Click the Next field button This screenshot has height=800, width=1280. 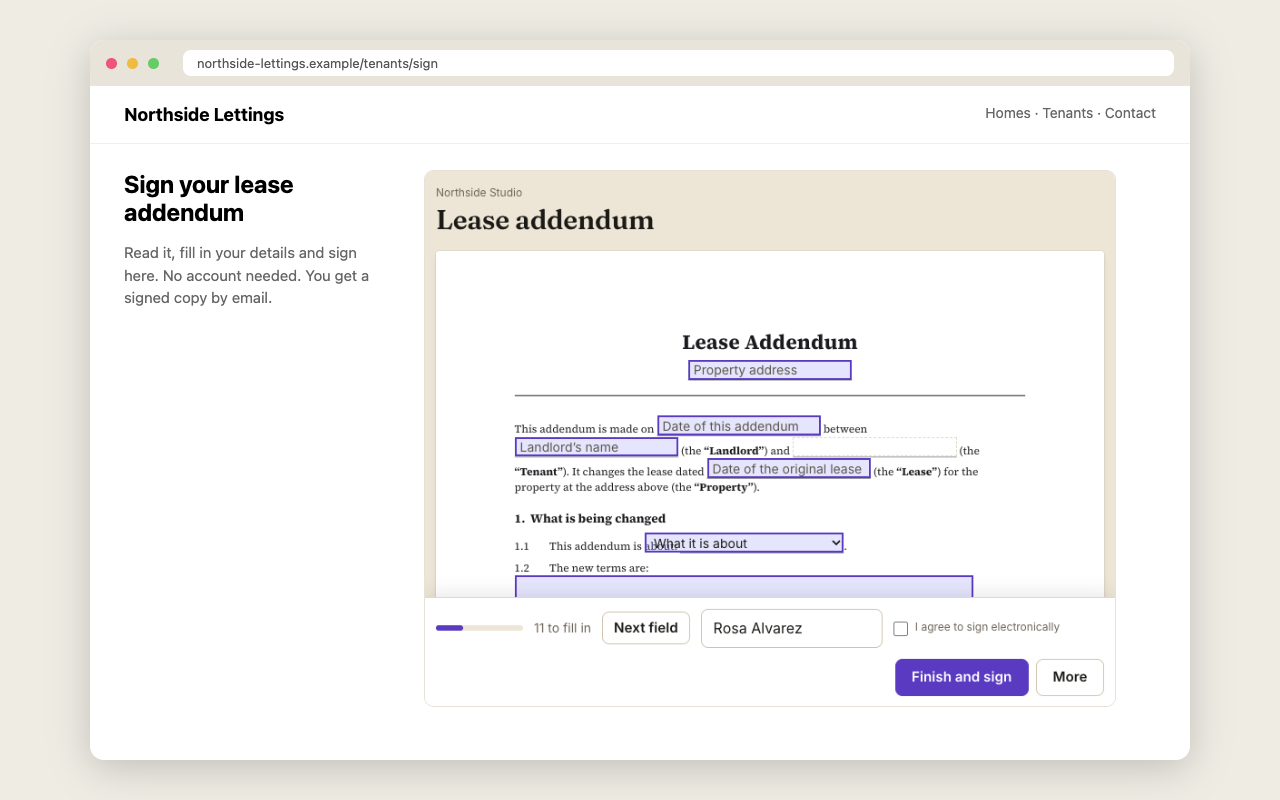pos(646,628)
